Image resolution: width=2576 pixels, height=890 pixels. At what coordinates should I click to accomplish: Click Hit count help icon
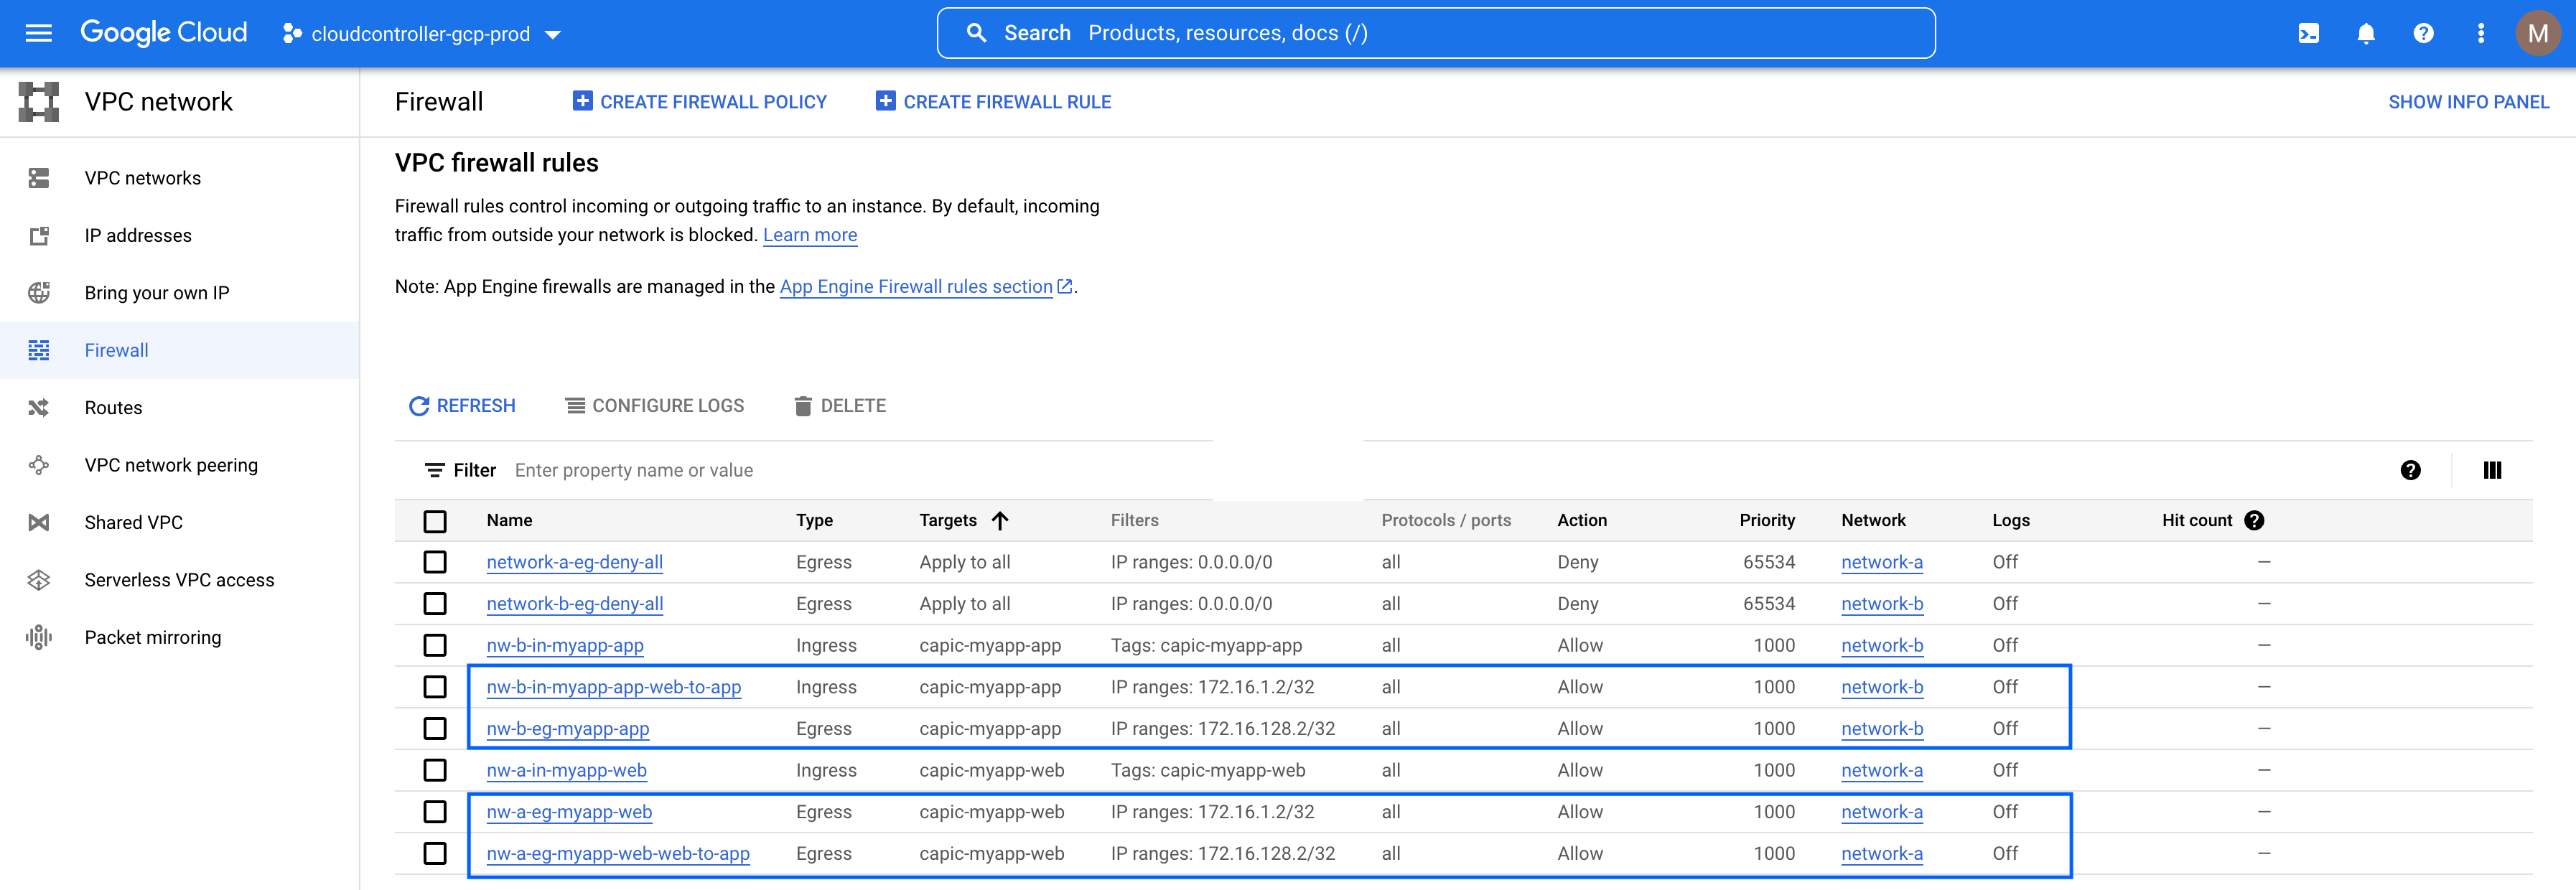pos(2254,520)
